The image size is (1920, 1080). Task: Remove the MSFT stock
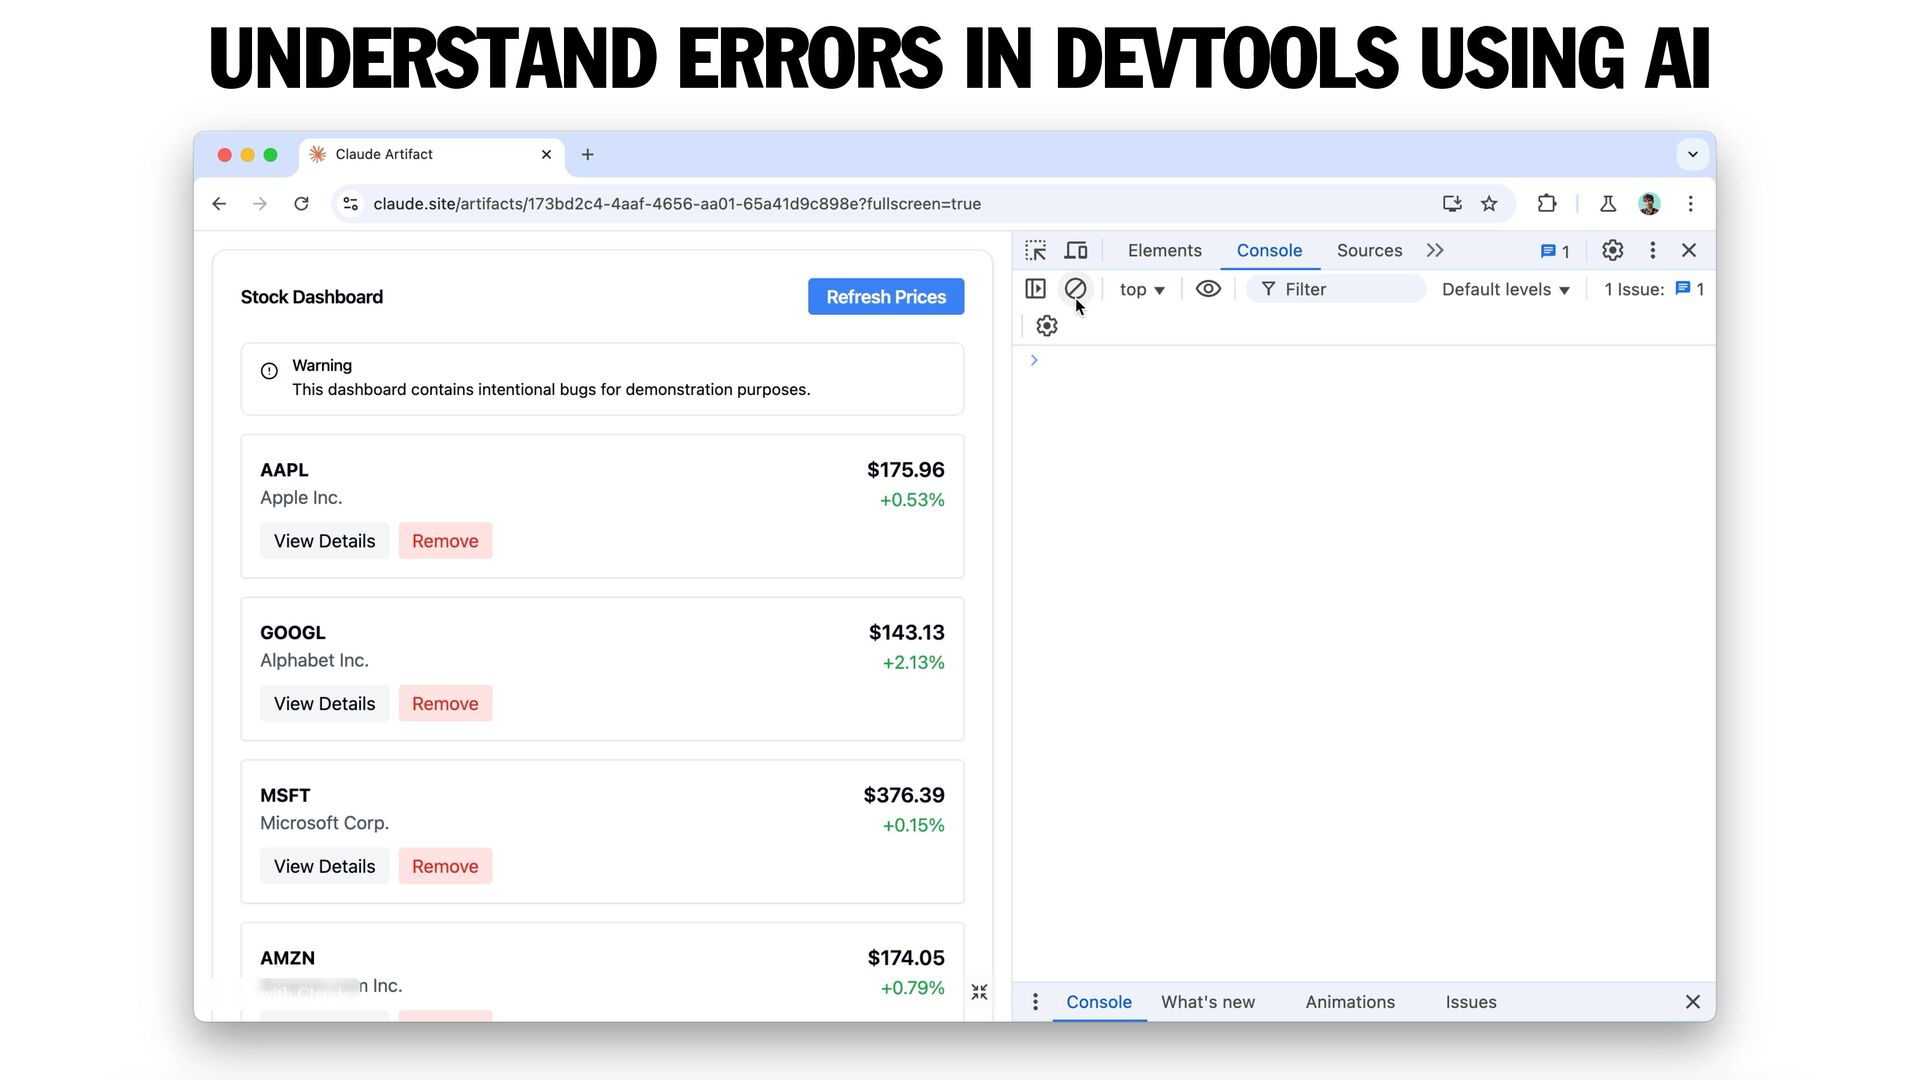point(445,867)
